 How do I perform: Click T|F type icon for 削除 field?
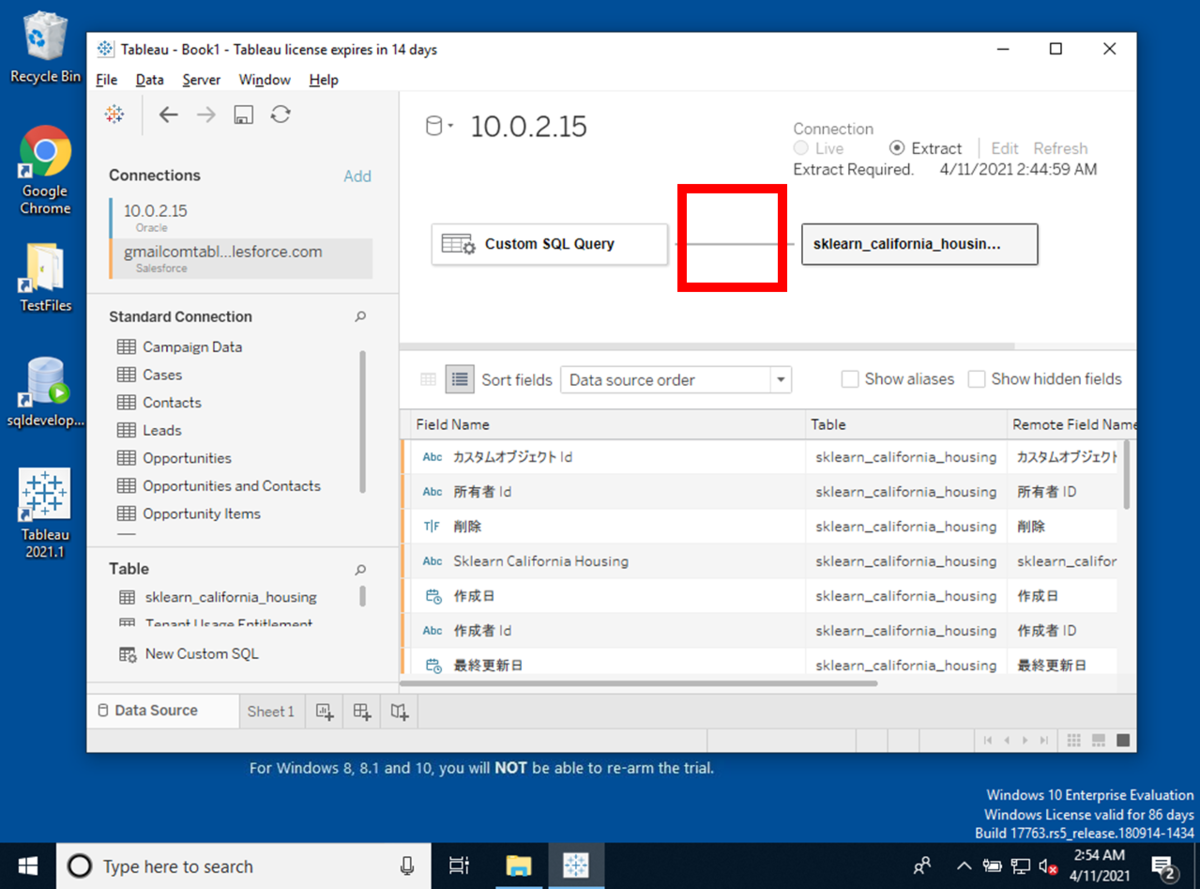[432, 527]
